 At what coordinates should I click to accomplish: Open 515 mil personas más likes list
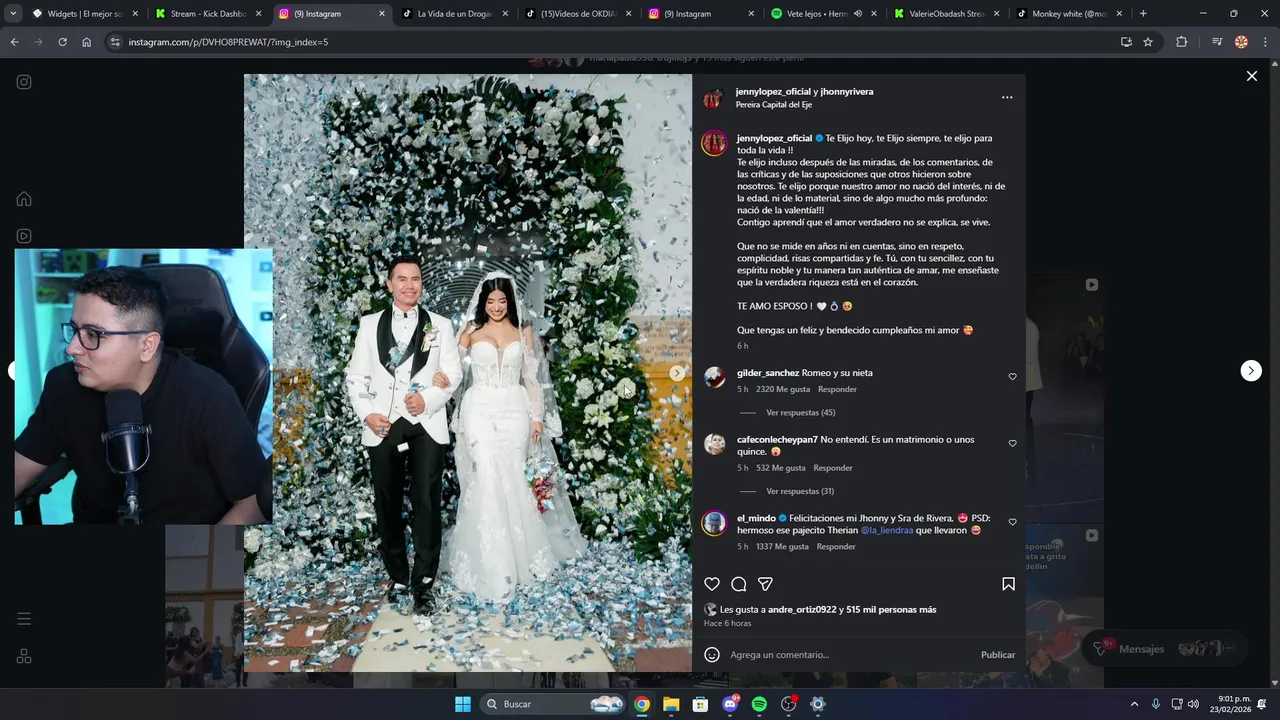tap(891, 609)
